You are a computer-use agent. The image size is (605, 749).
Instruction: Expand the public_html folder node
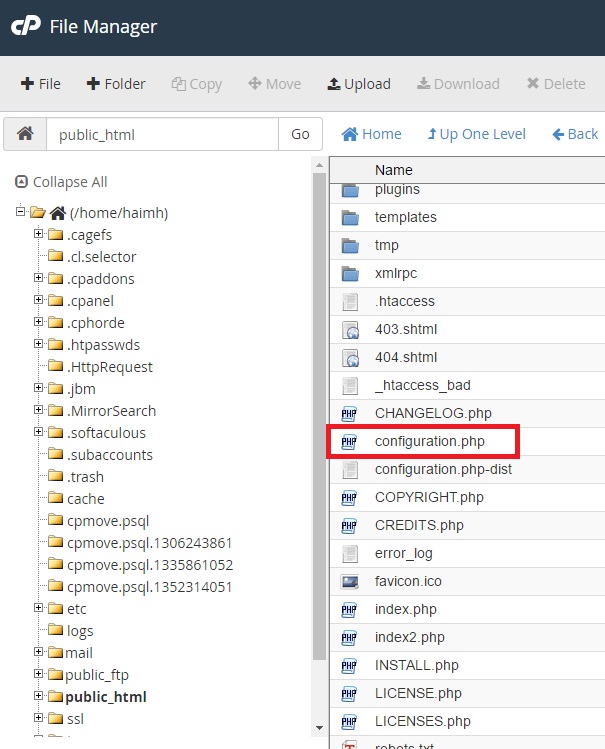coord(38,696)
